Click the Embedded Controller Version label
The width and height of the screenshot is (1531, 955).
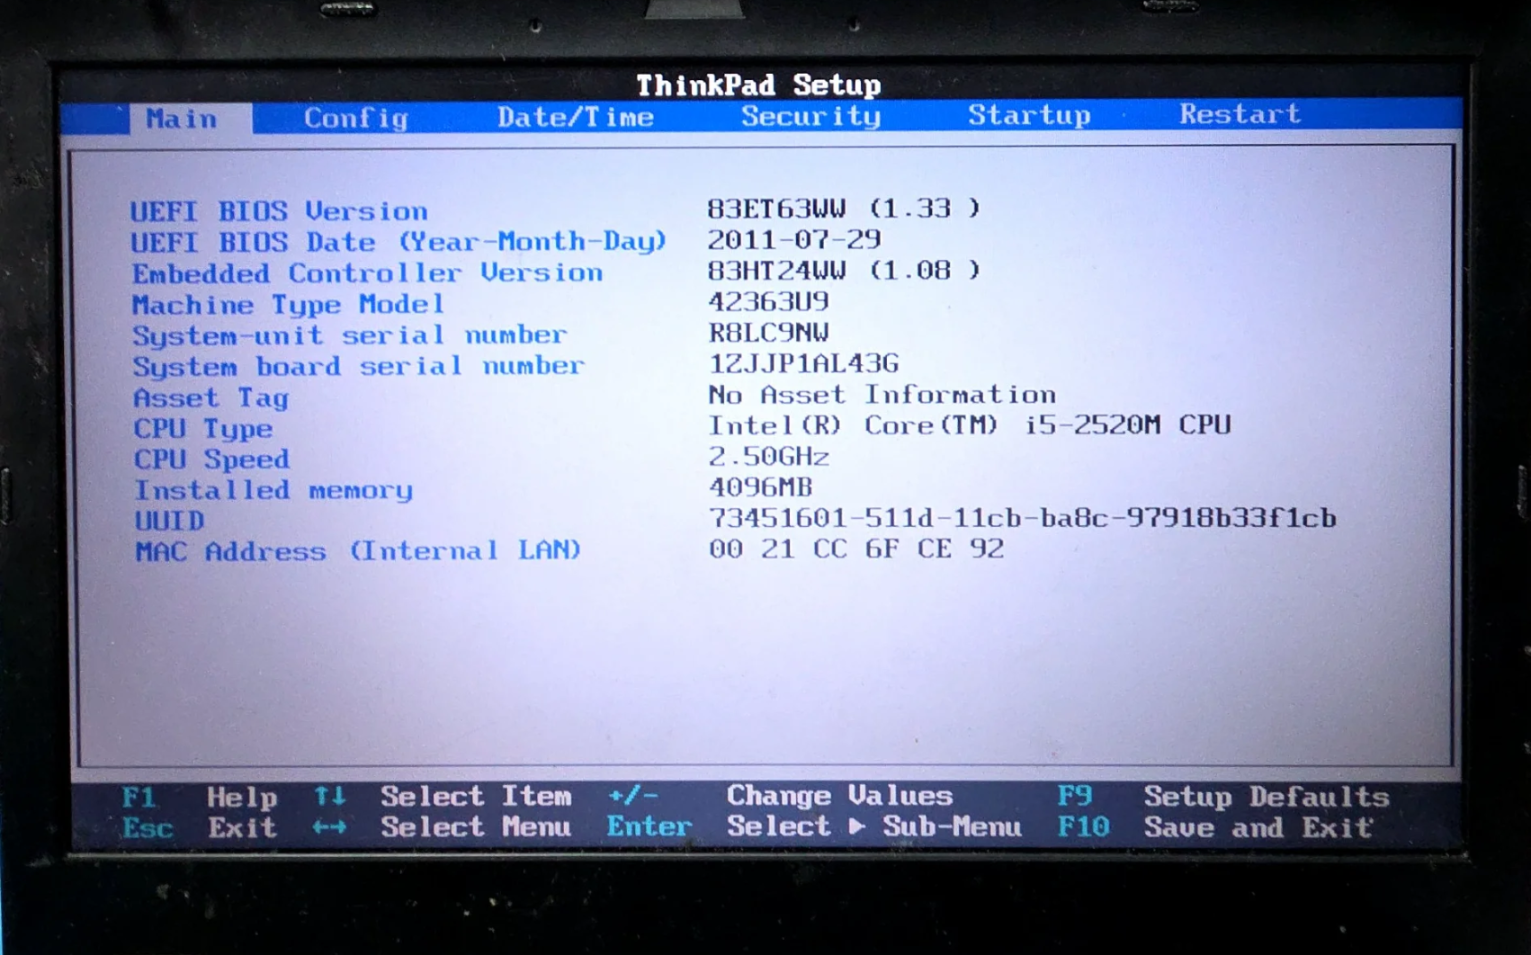pos(368,273)
